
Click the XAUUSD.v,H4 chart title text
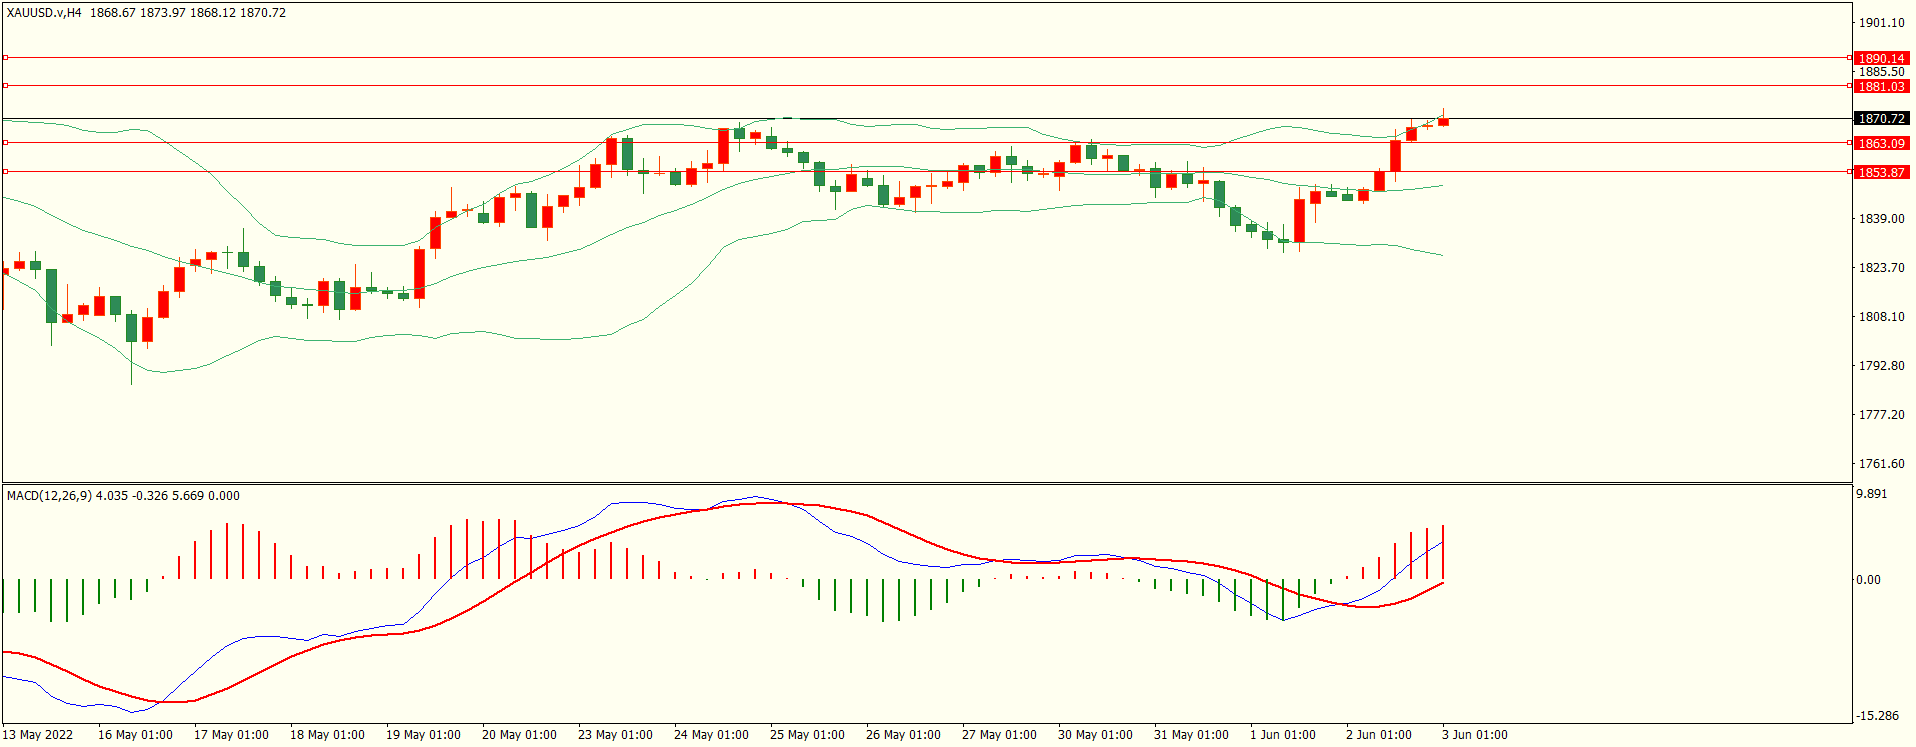coord(44,13)
